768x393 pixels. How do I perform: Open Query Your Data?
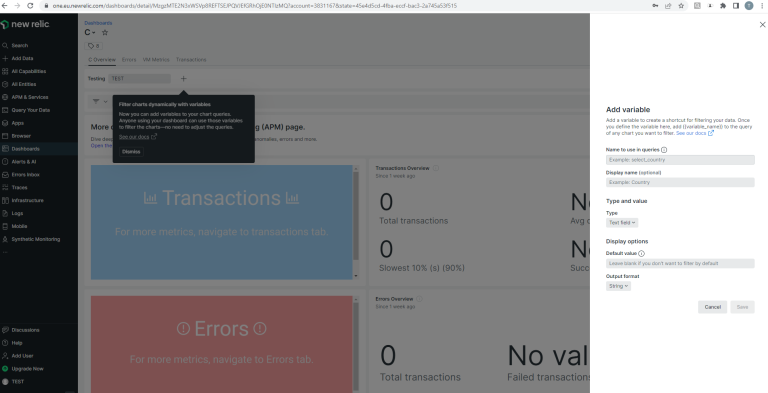click(x=26, y=110)
